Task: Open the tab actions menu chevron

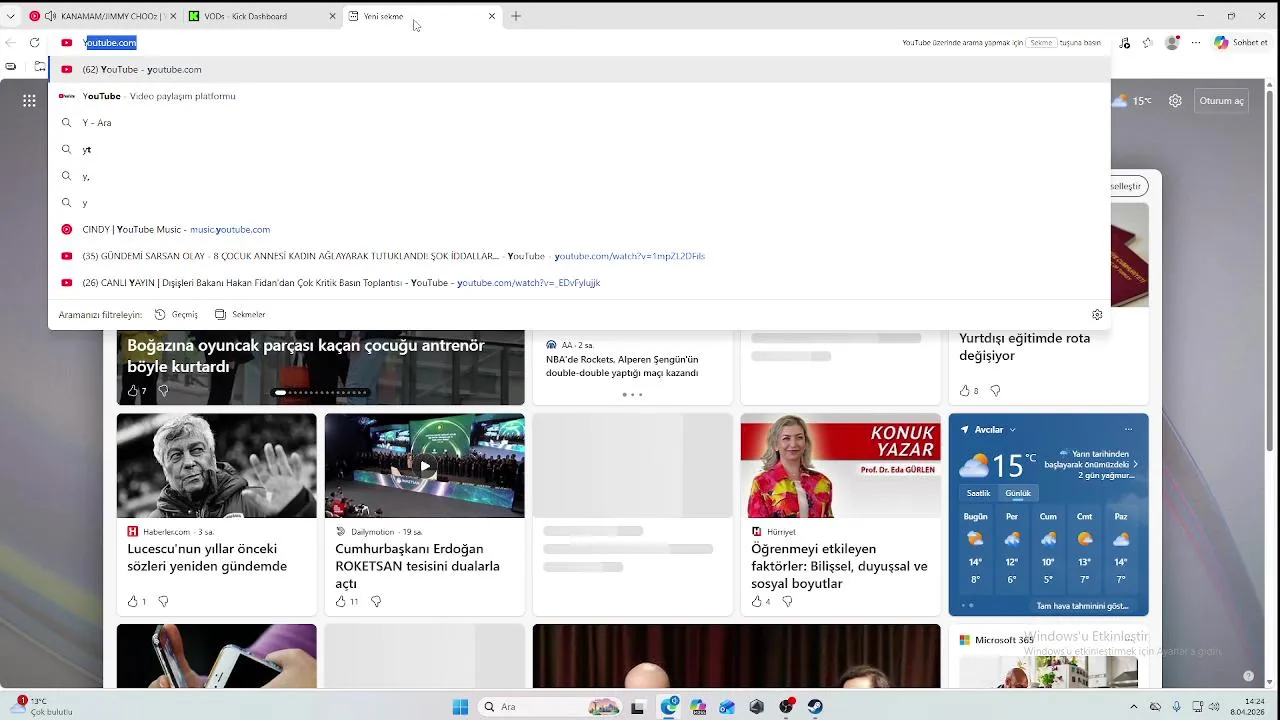Action: tap(10, 16)
